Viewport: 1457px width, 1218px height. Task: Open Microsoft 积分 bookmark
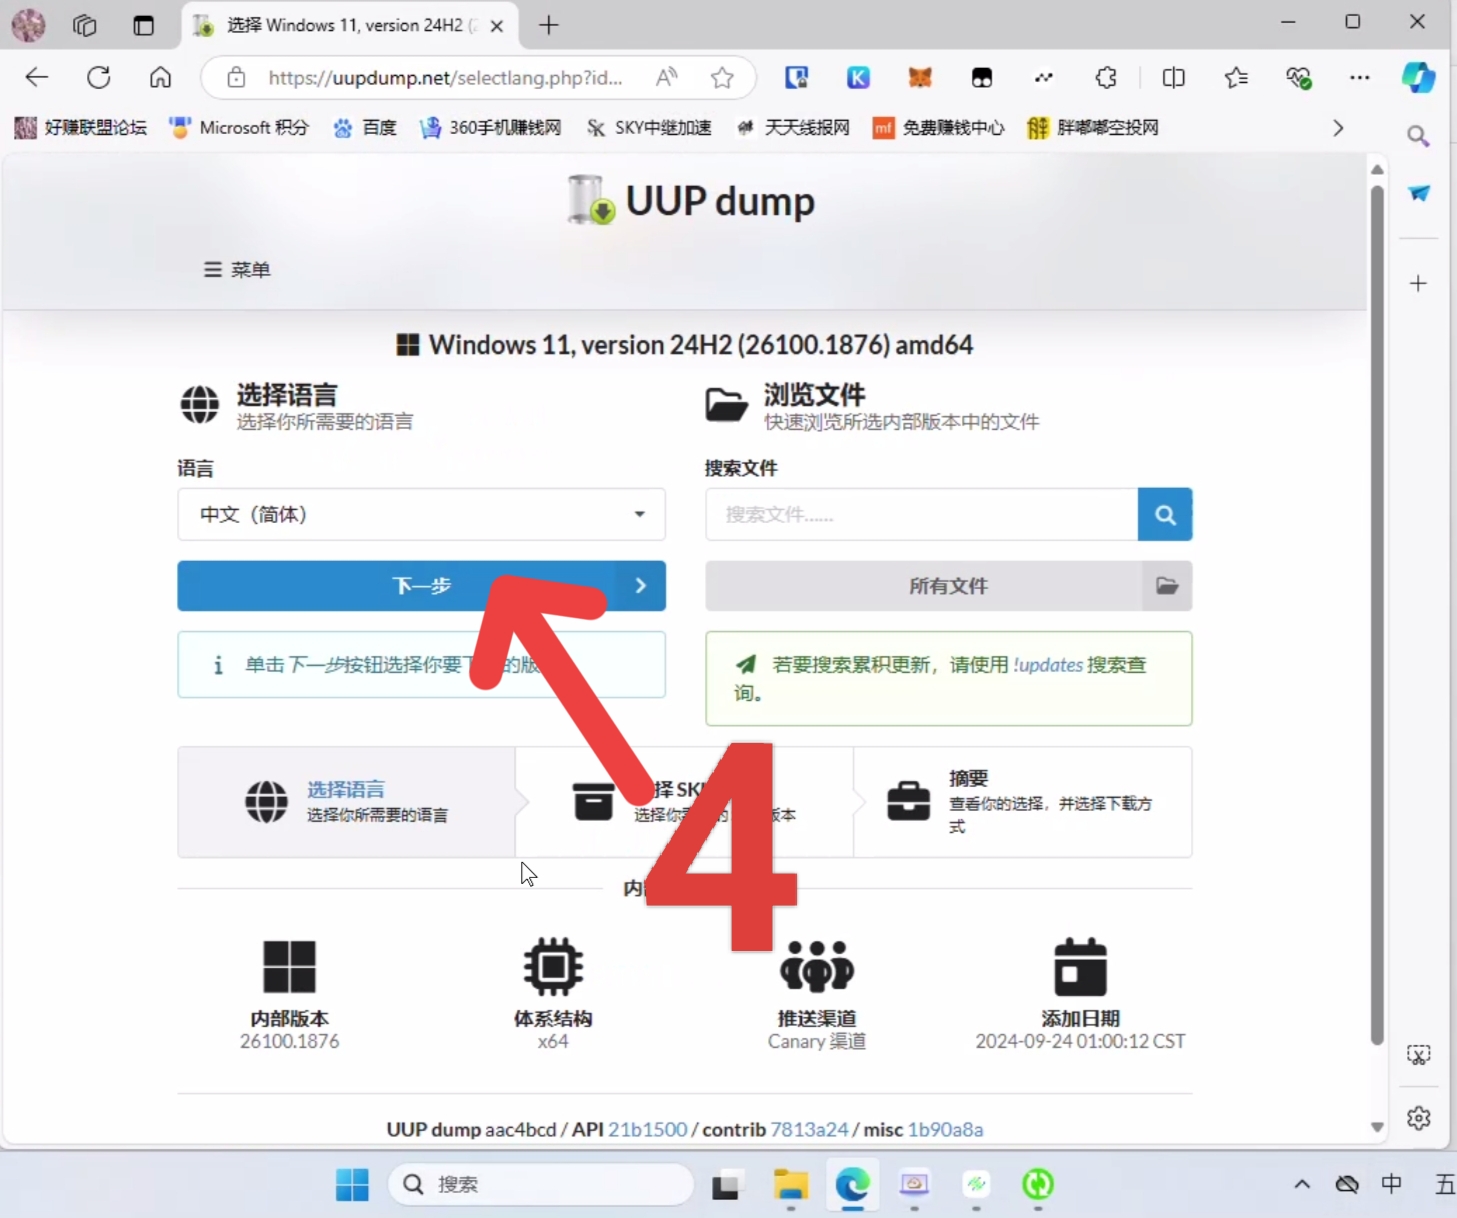239,128
